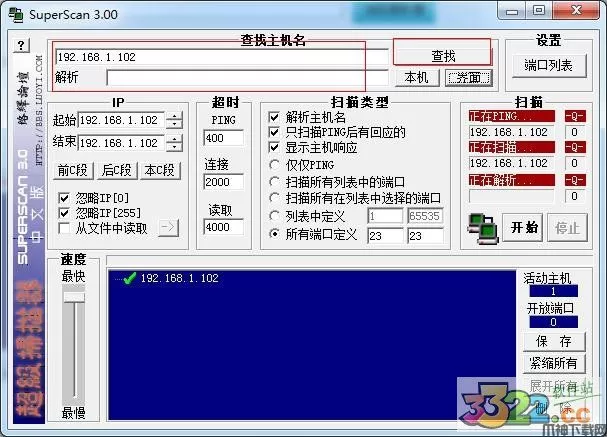Select 列表中定义 radio option
The height and width of the screenshot is (437, 607).
(x=274, y=216)
